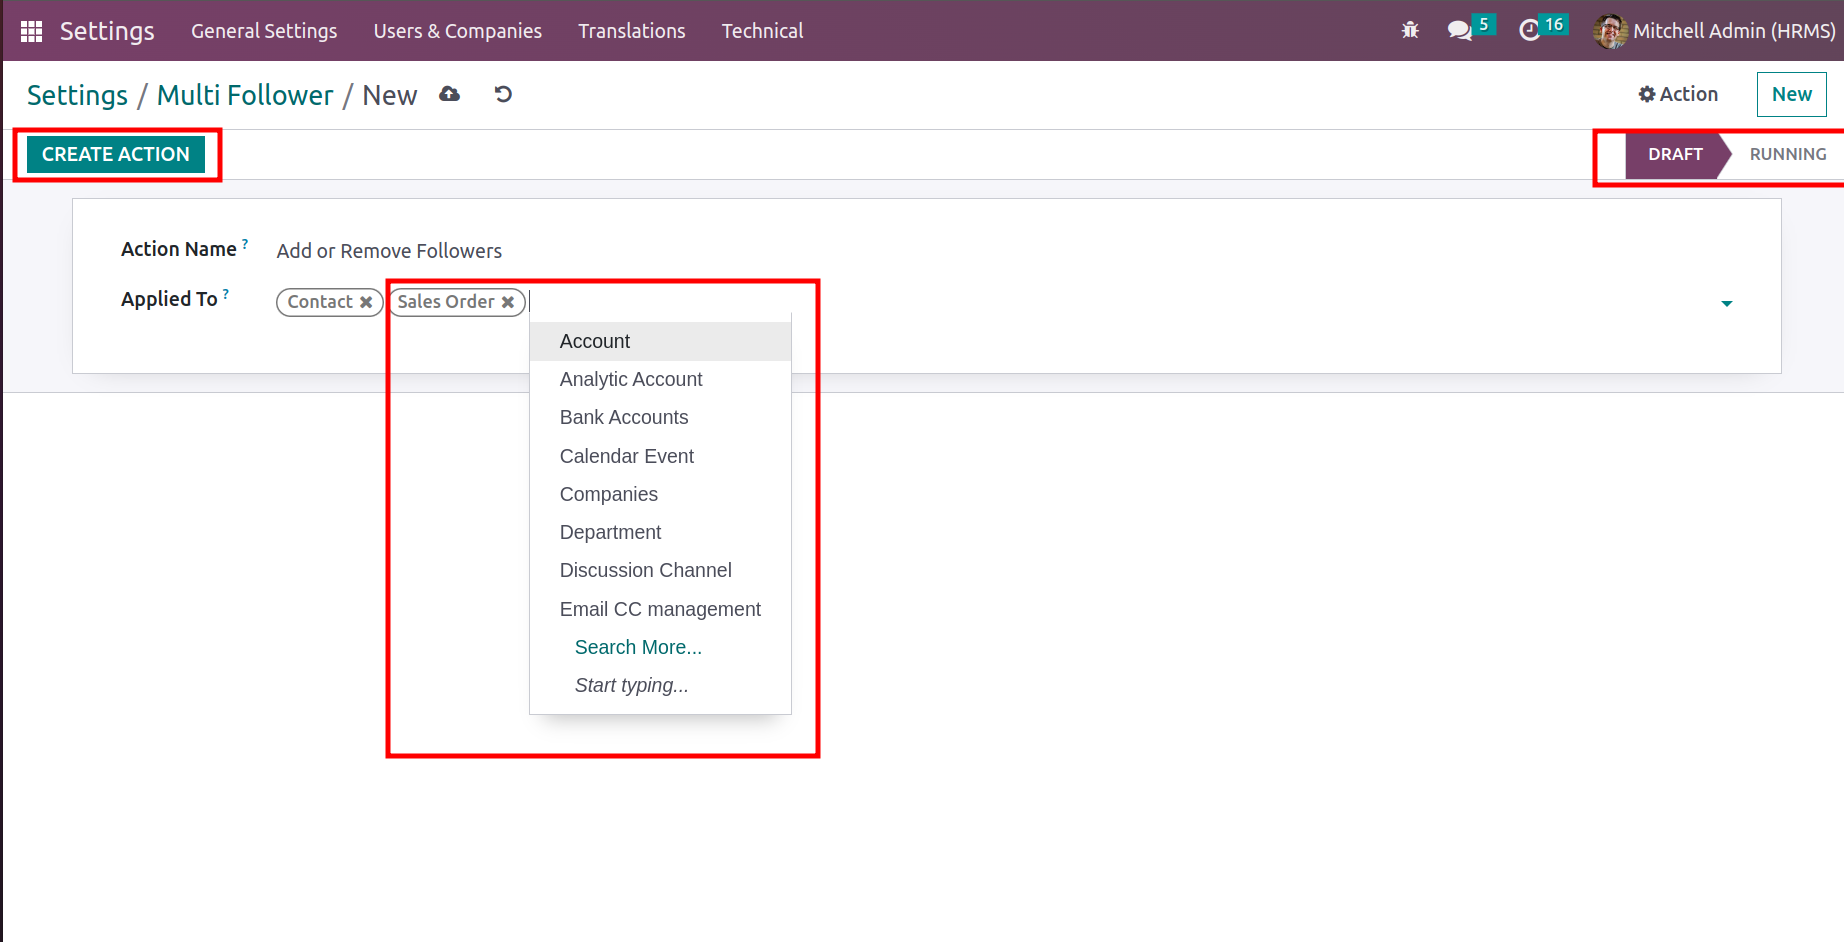Select the DRAFT status stage
1844x942 pixels.
click(1675, 154)
